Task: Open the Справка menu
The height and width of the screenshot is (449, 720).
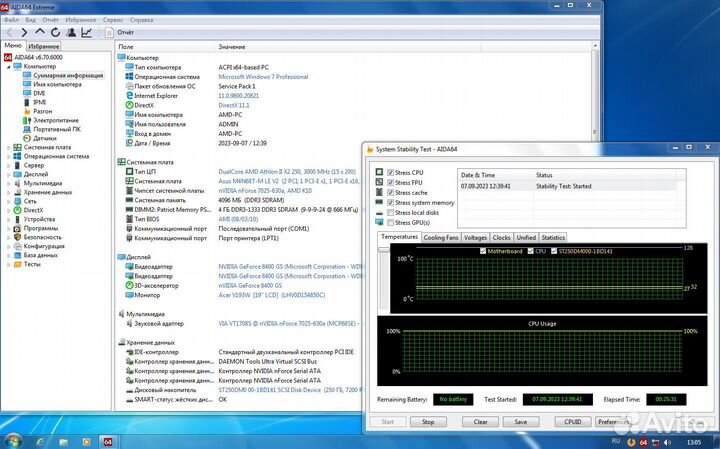Action: [141, 20]
